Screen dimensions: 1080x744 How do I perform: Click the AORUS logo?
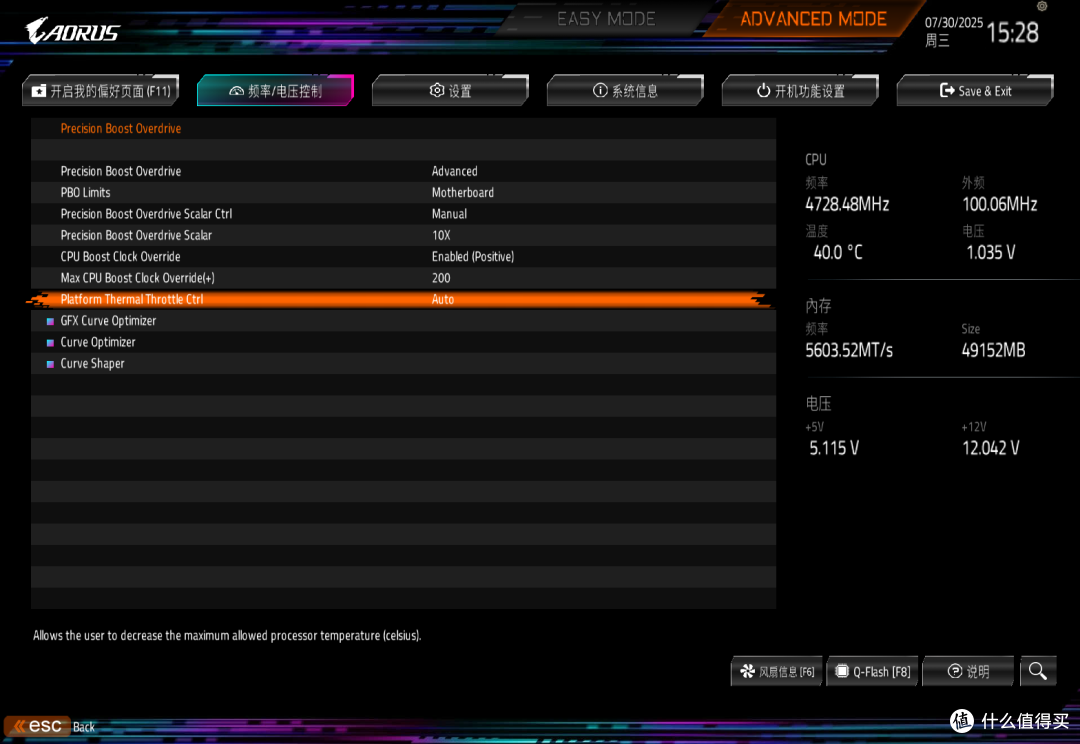tap(72, 30)
